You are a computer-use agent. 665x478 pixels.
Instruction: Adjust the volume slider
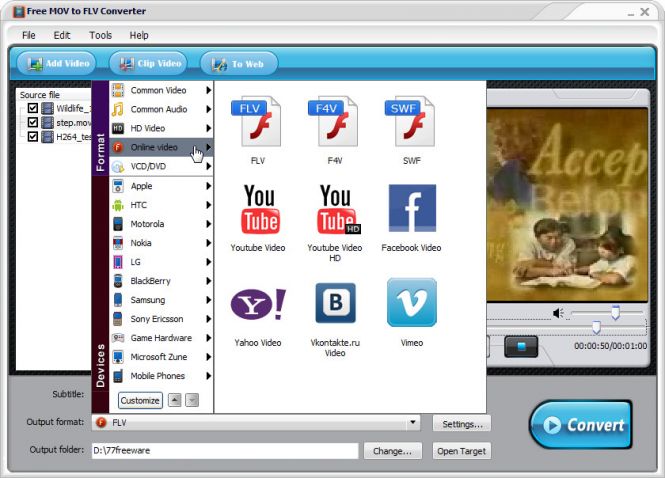pyautogui.click(x=614, y=314)
